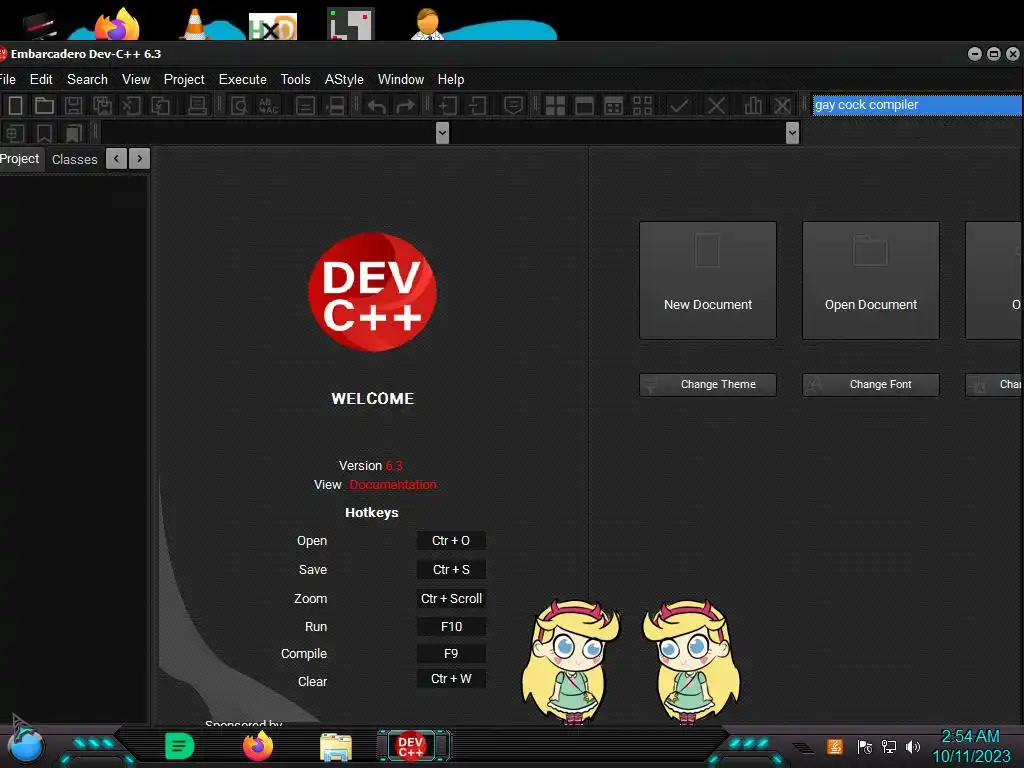Click the Replace text toolbar icon

pos(268,105)
